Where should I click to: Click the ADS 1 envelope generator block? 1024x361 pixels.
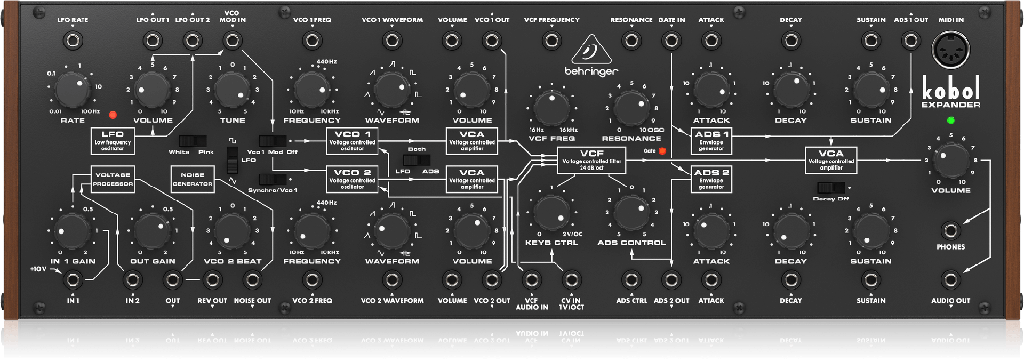(x=711, y=141)
